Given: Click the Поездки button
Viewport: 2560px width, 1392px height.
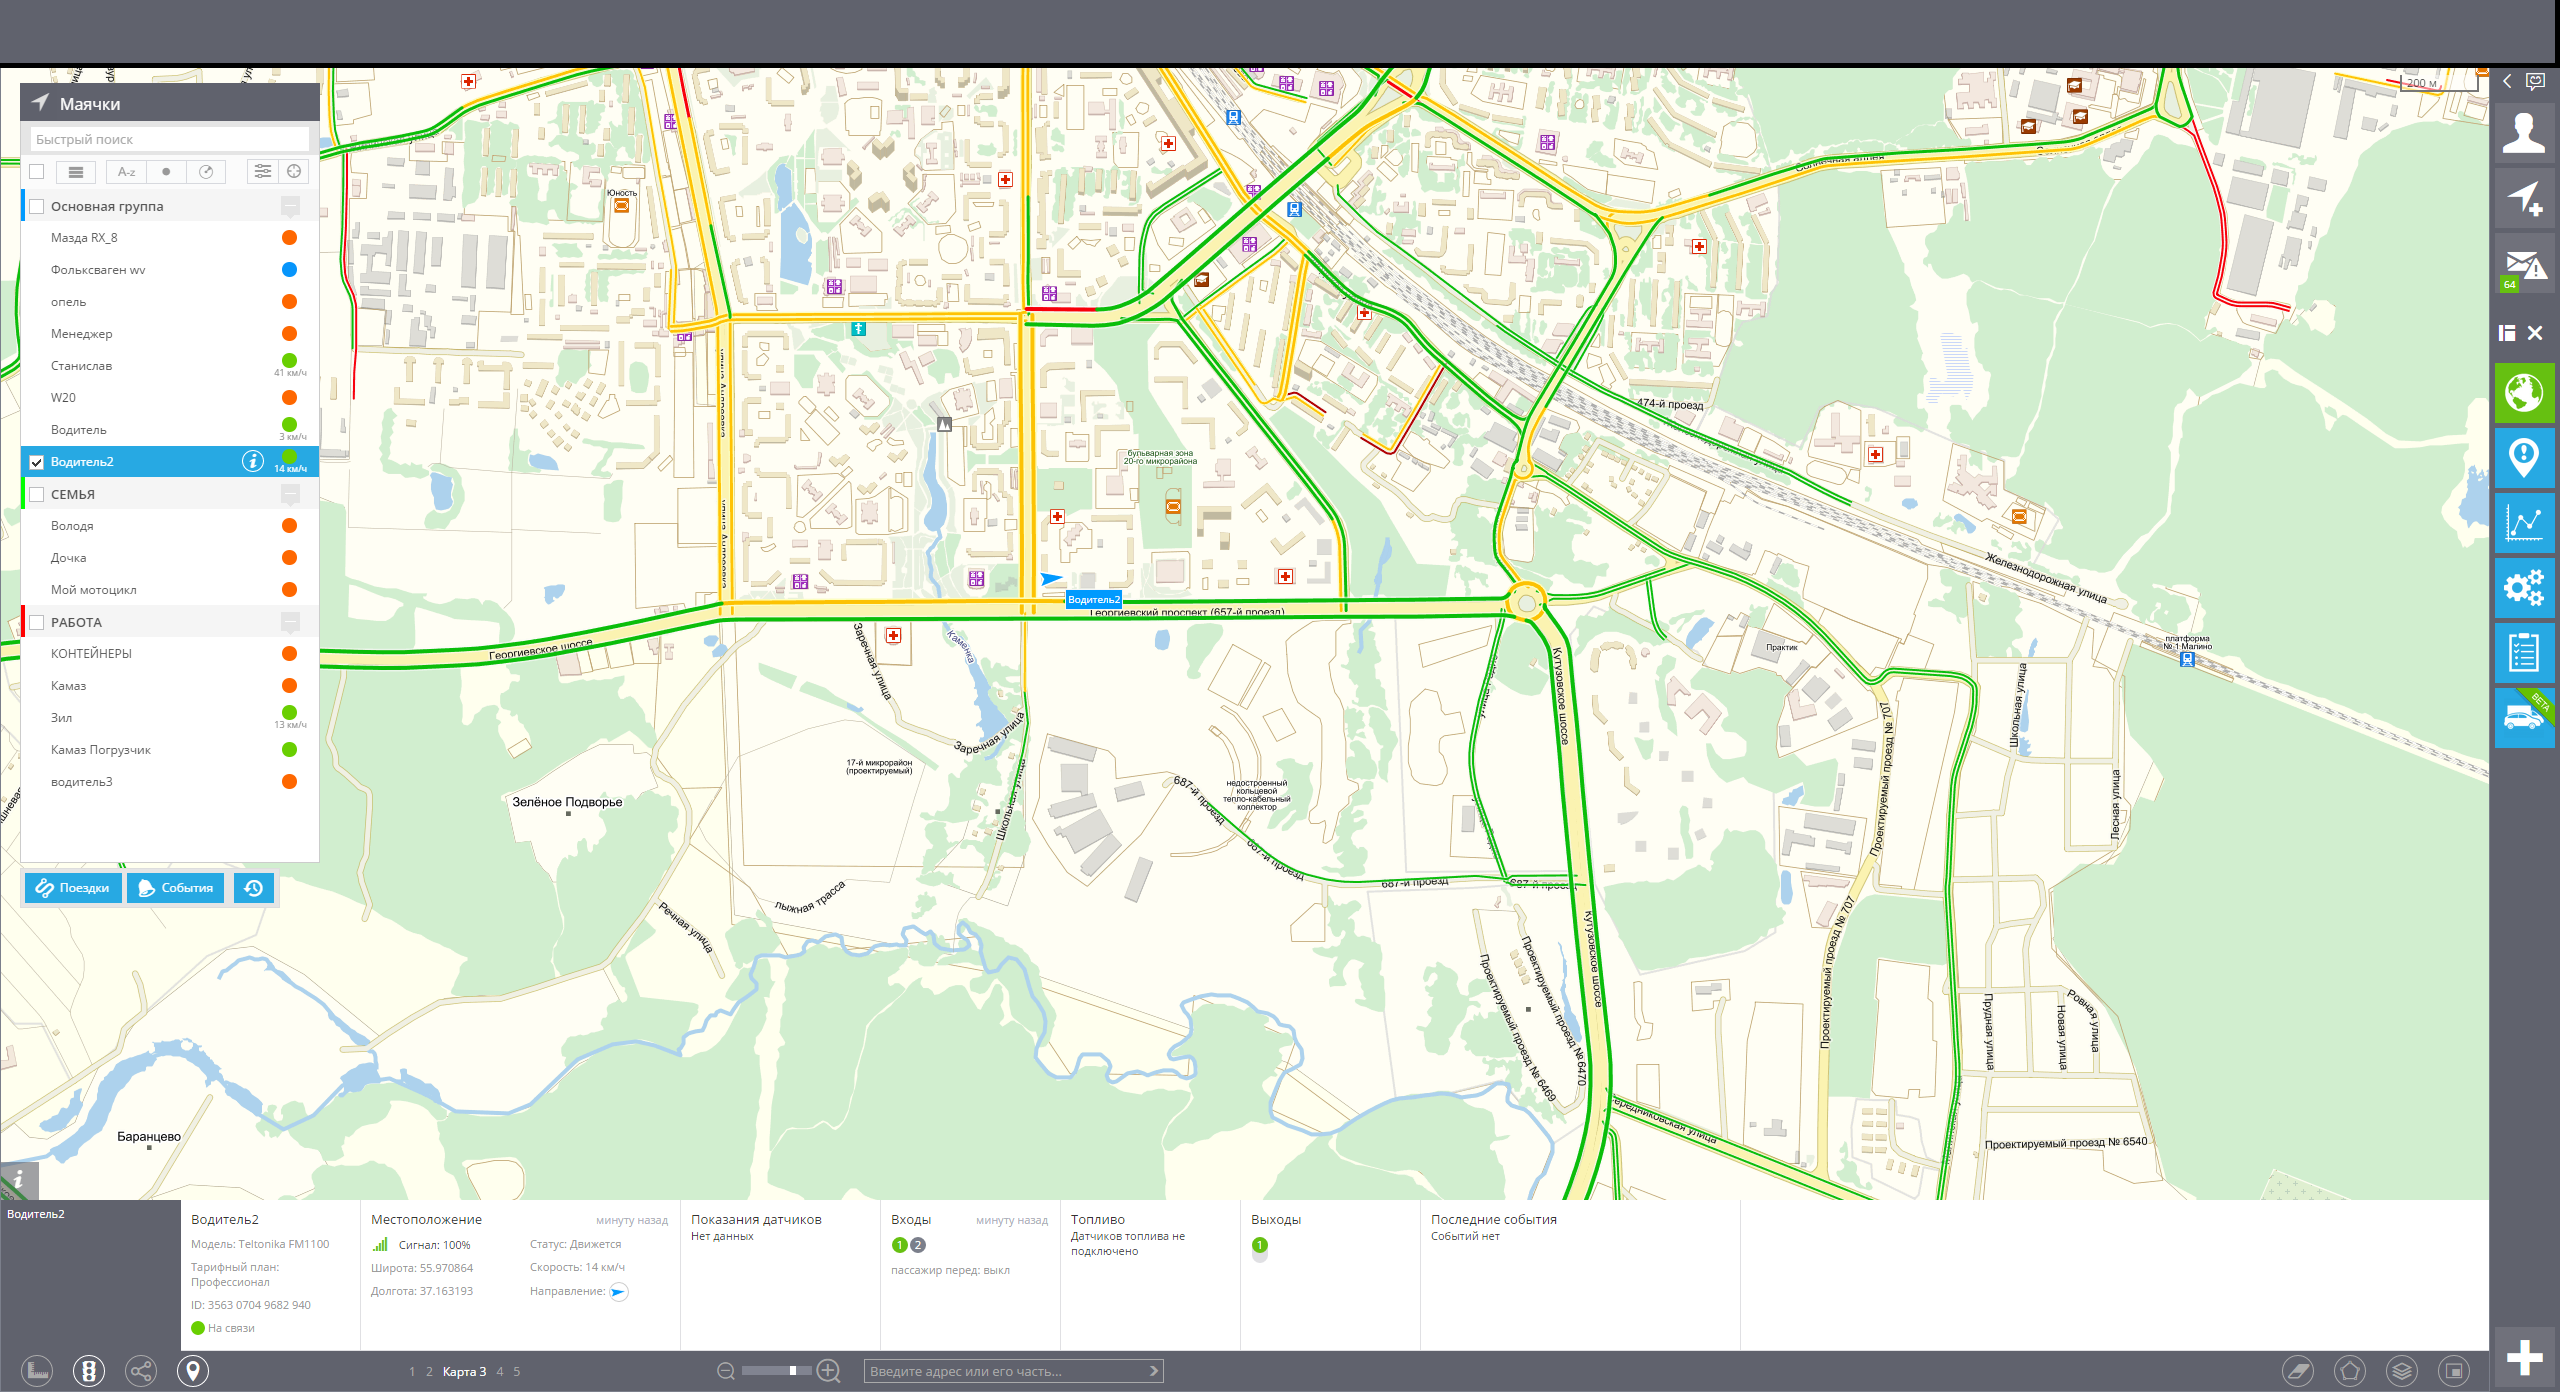Looking at the screenshot, I should [x=73, y=888].
